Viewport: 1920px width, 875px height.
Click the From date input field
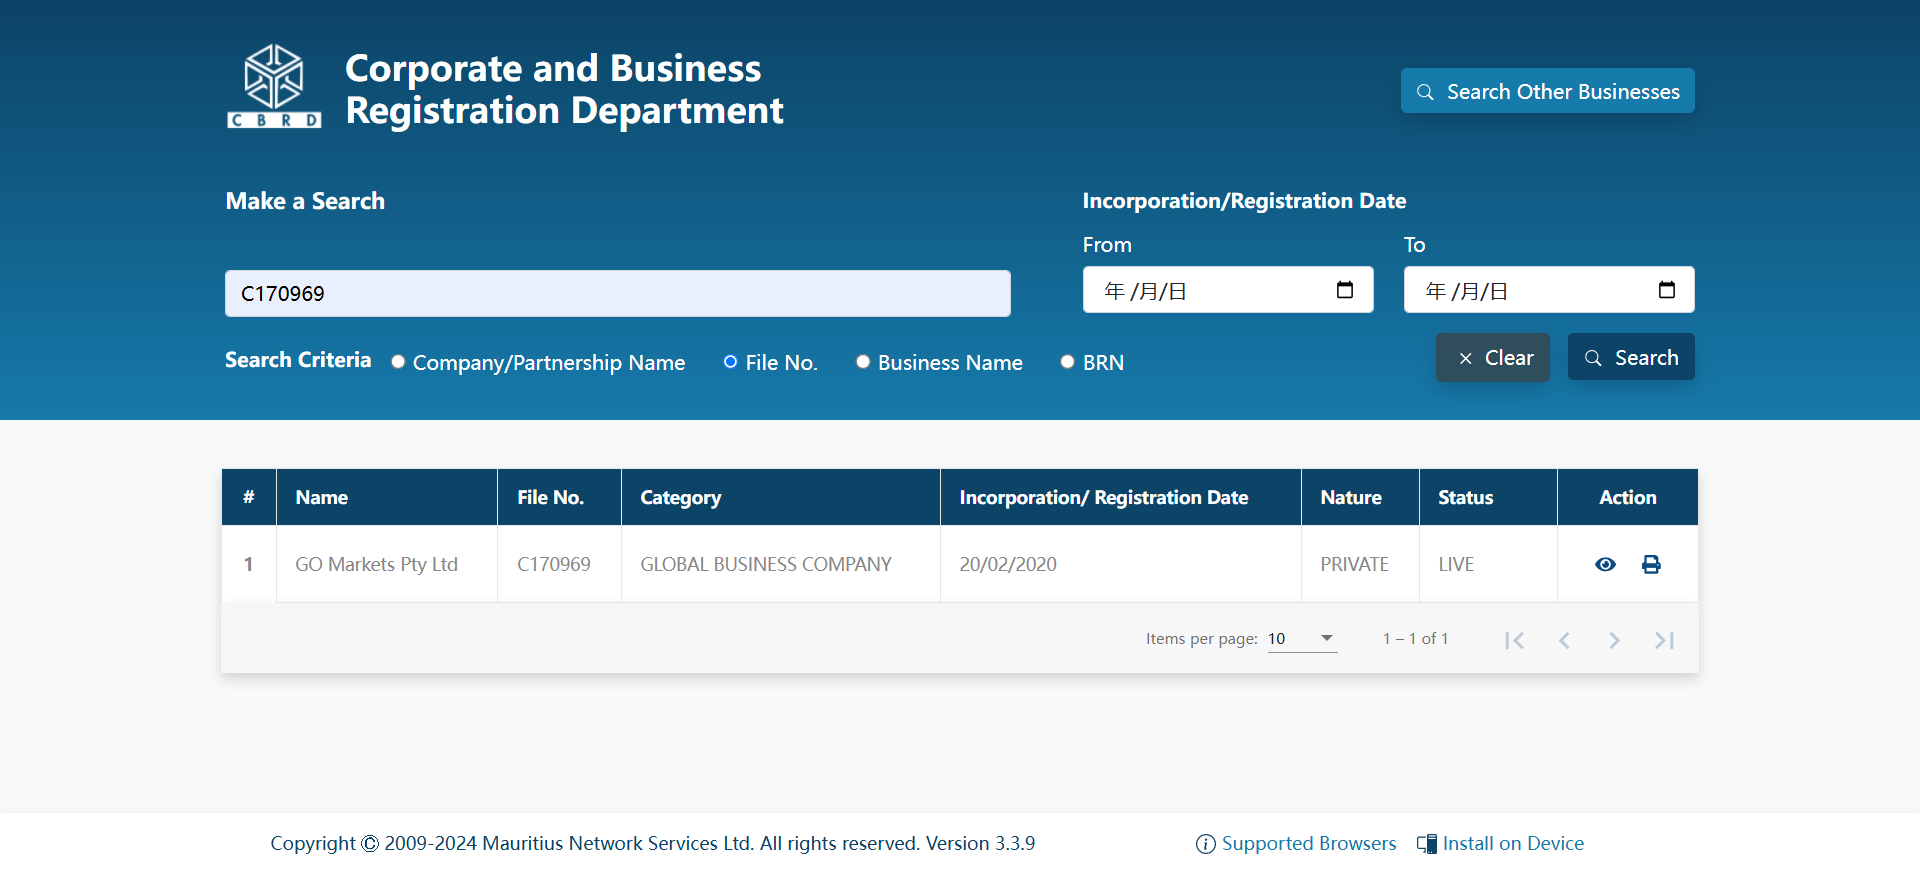point(1228,290)
